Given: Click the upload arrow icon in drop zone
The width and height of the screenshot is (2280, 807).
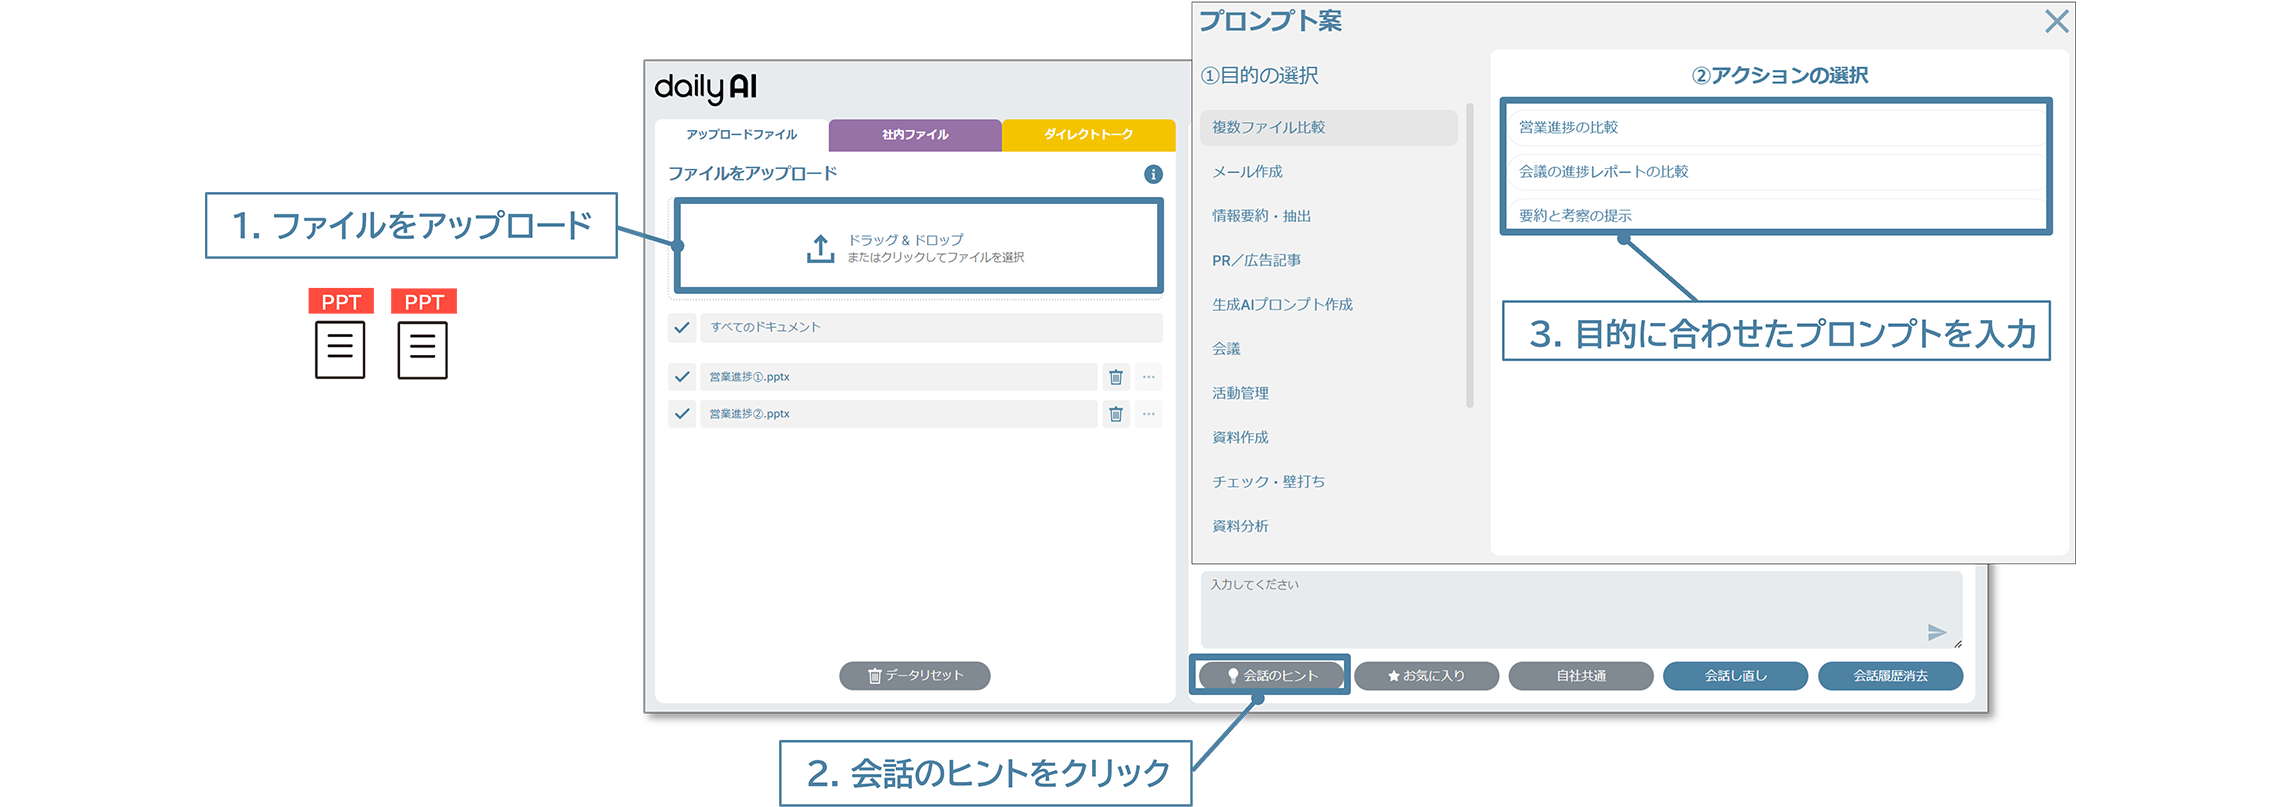Looking at the screenshot, I should tap(820, 249).
